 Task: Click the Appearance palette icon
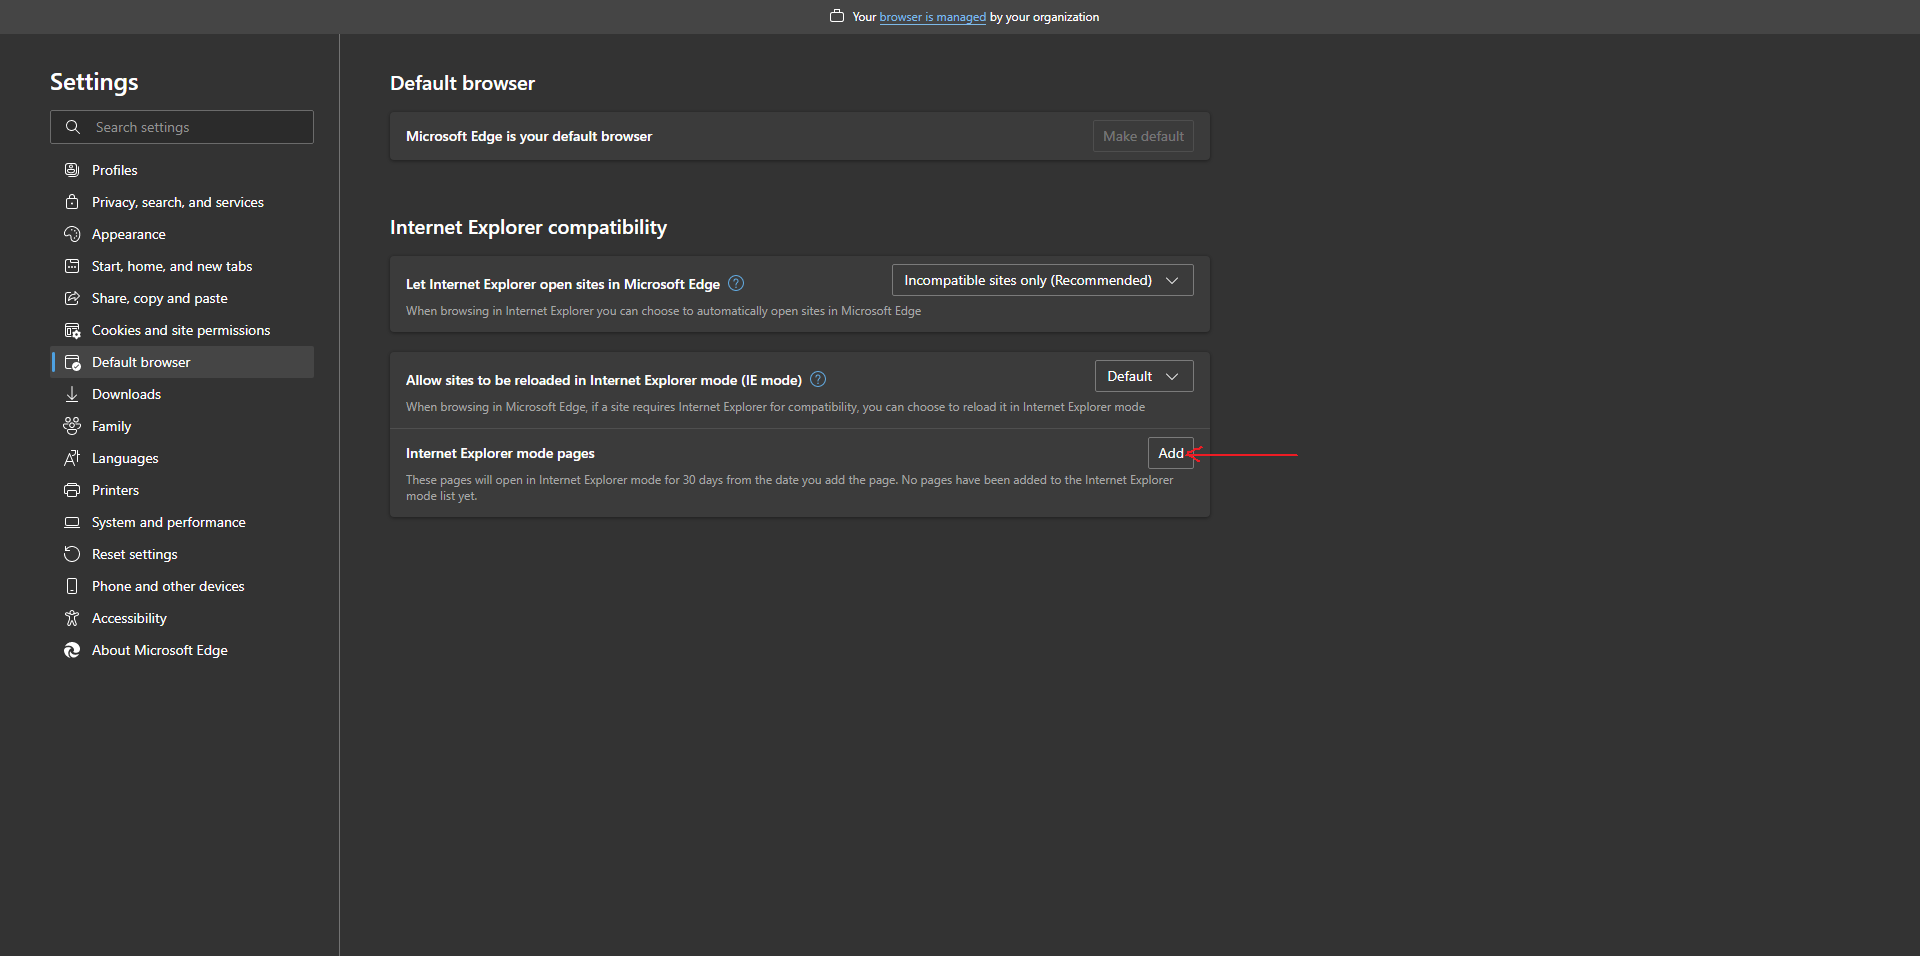point(72,234)
